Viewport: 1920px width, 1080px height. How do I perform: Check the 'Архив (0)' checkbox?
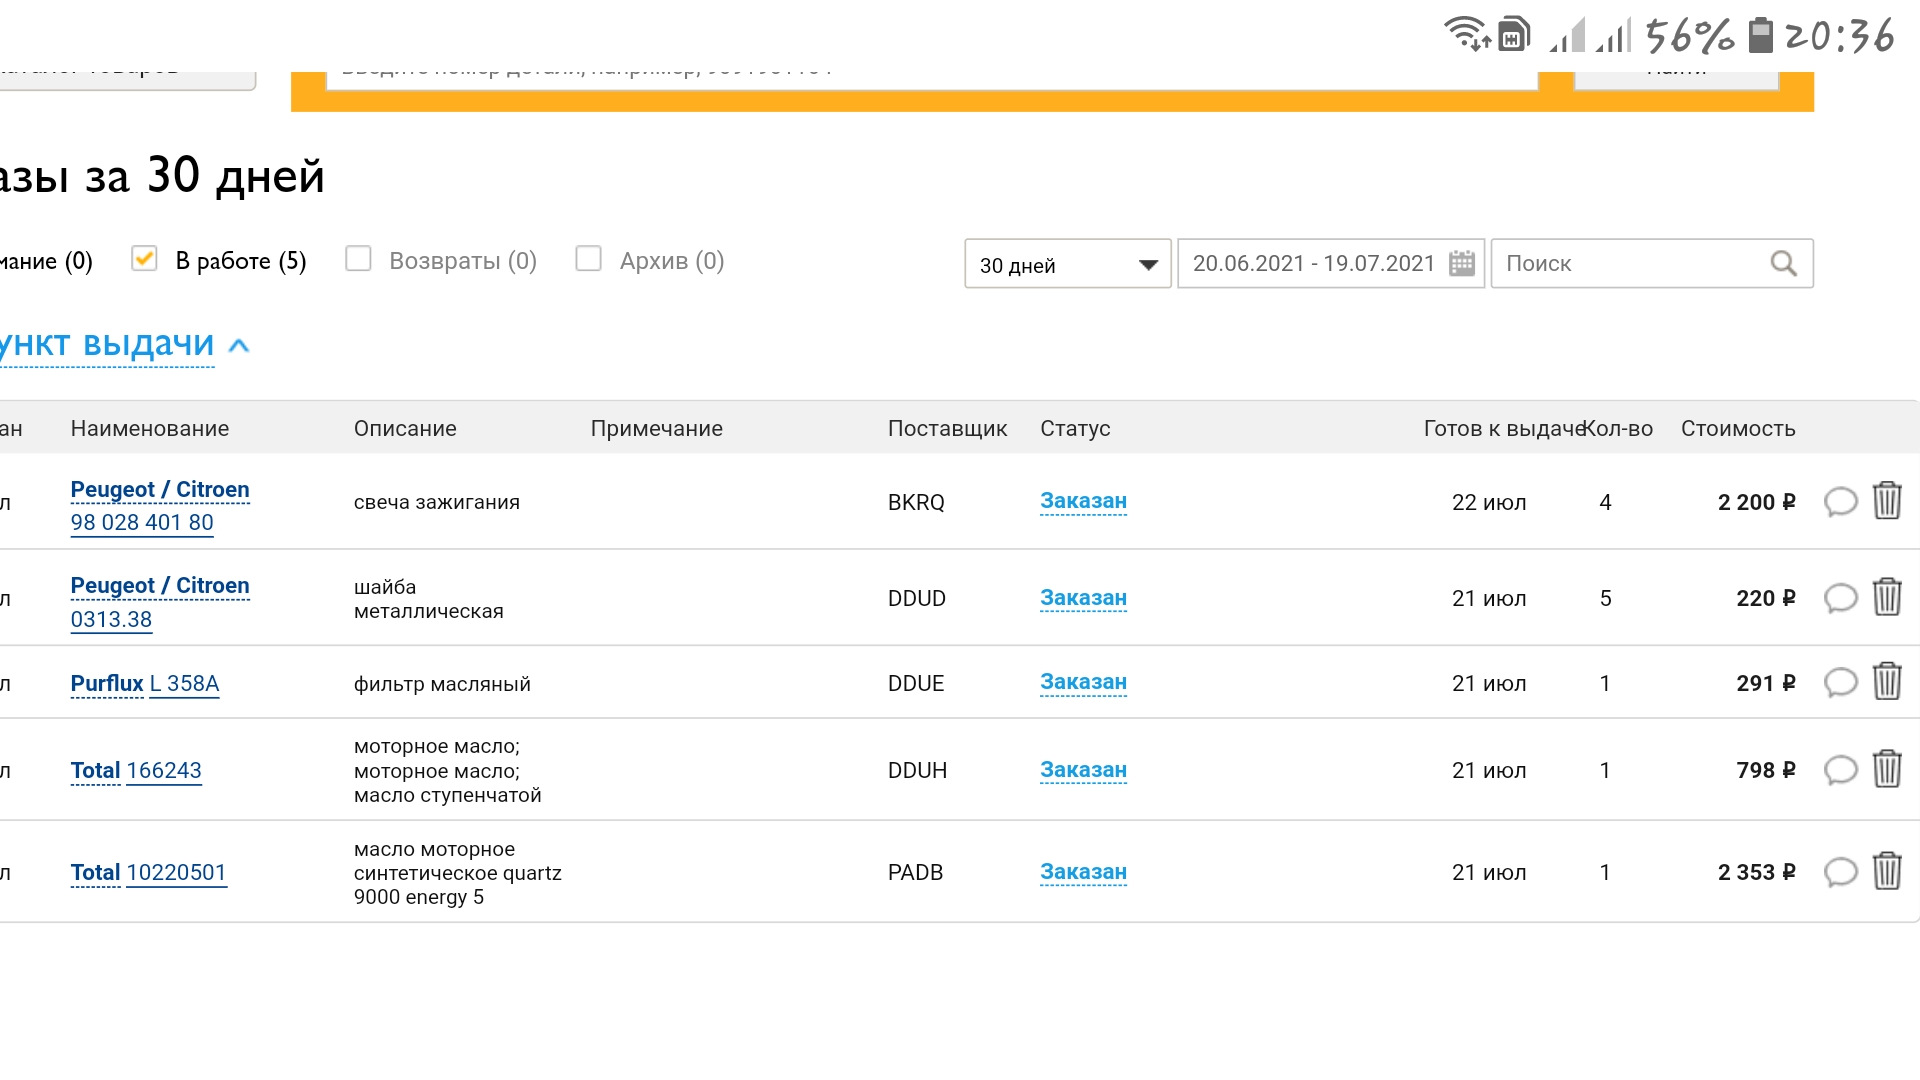[x=589, y=259]
